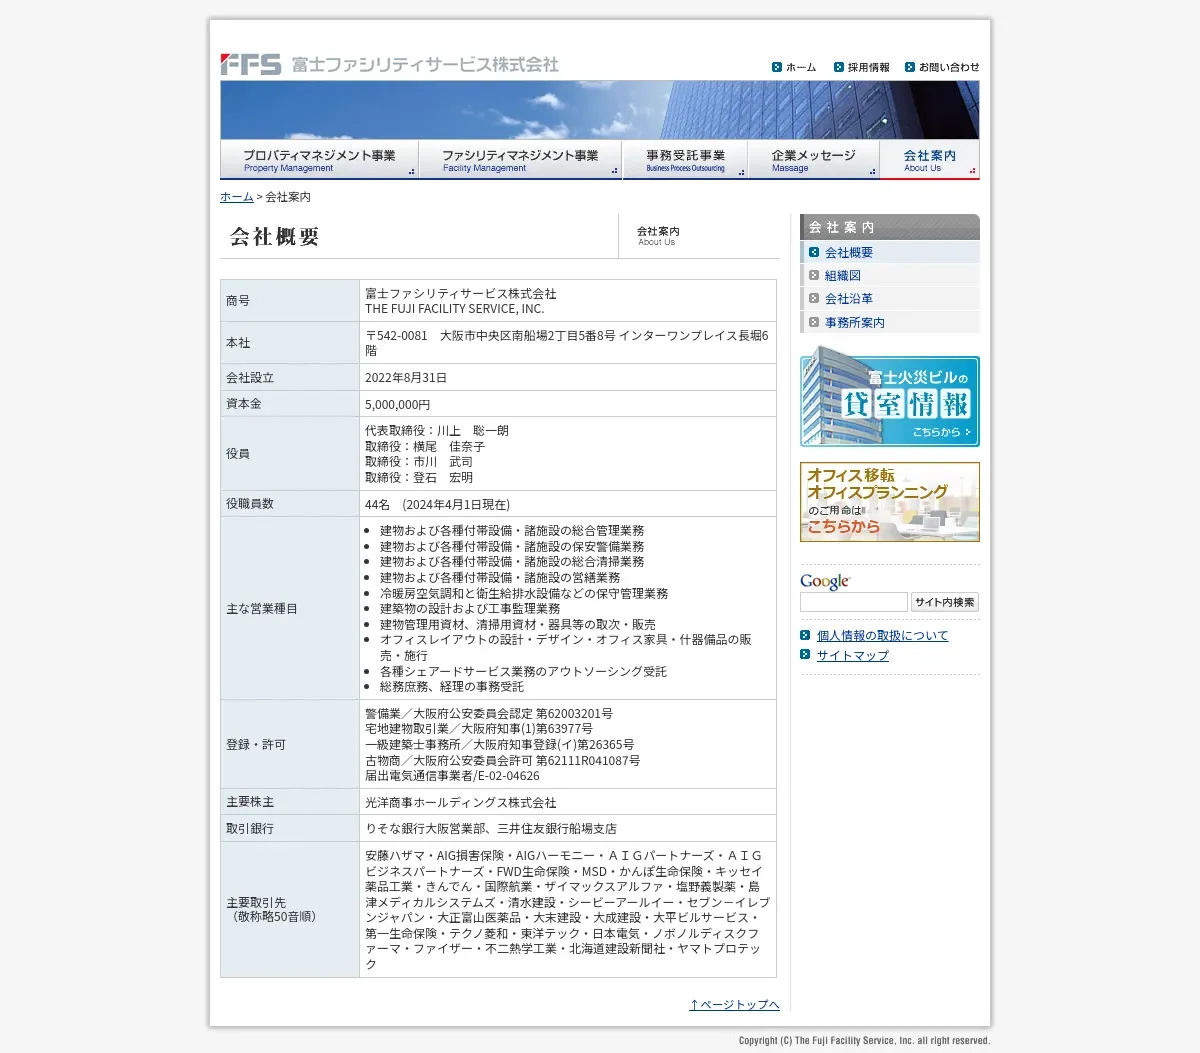1200x1053 pixels.
Task: Open the オフィス移転 オフィスプランニング banner
Action: click(x=890, y=502)
